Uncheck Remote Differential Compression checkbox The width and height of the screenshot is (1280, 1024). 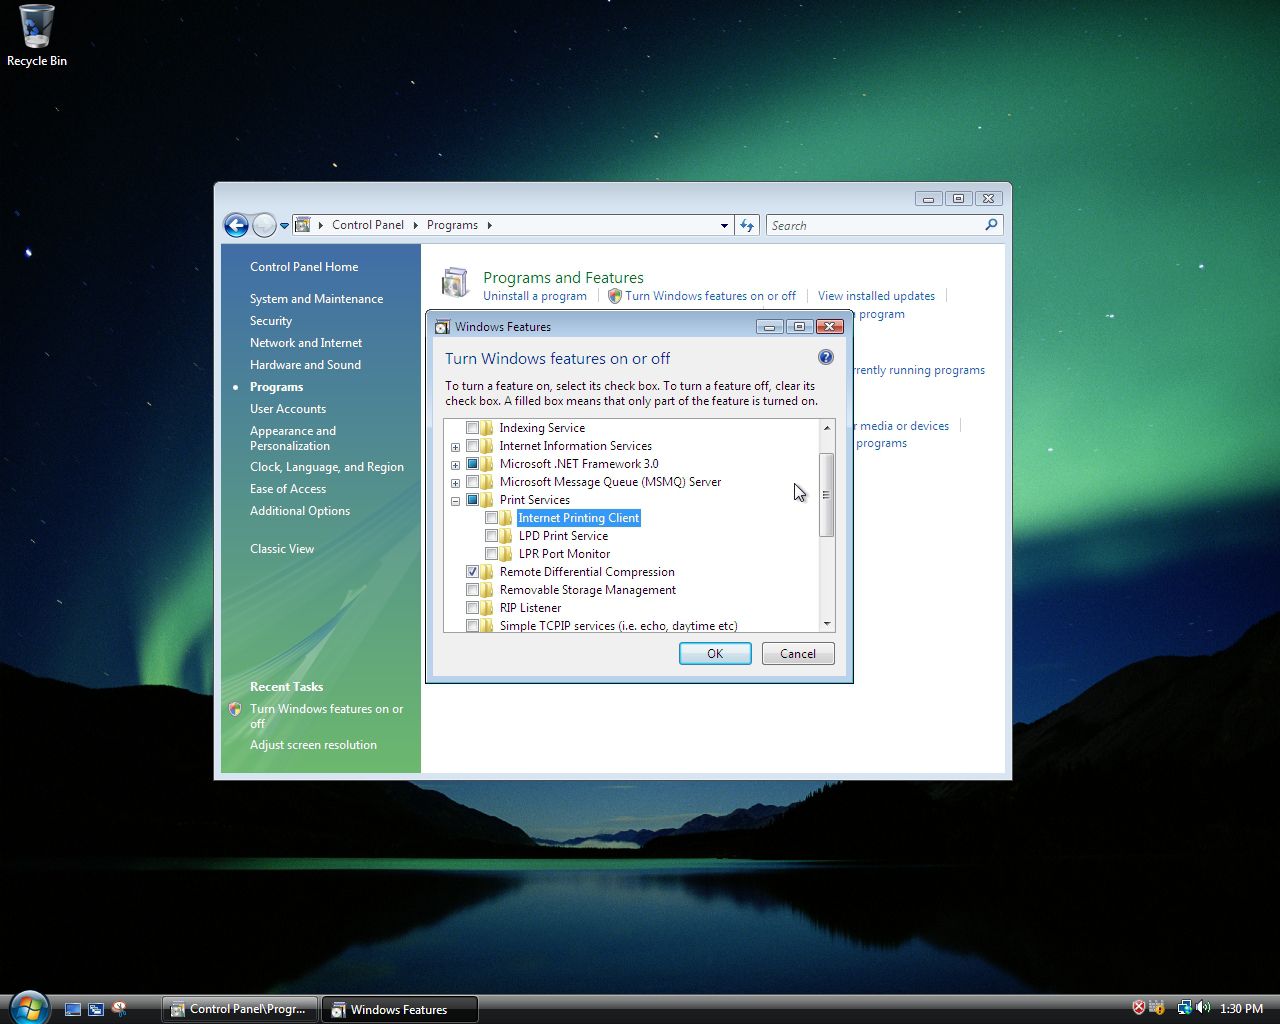(x=473, y=572)
